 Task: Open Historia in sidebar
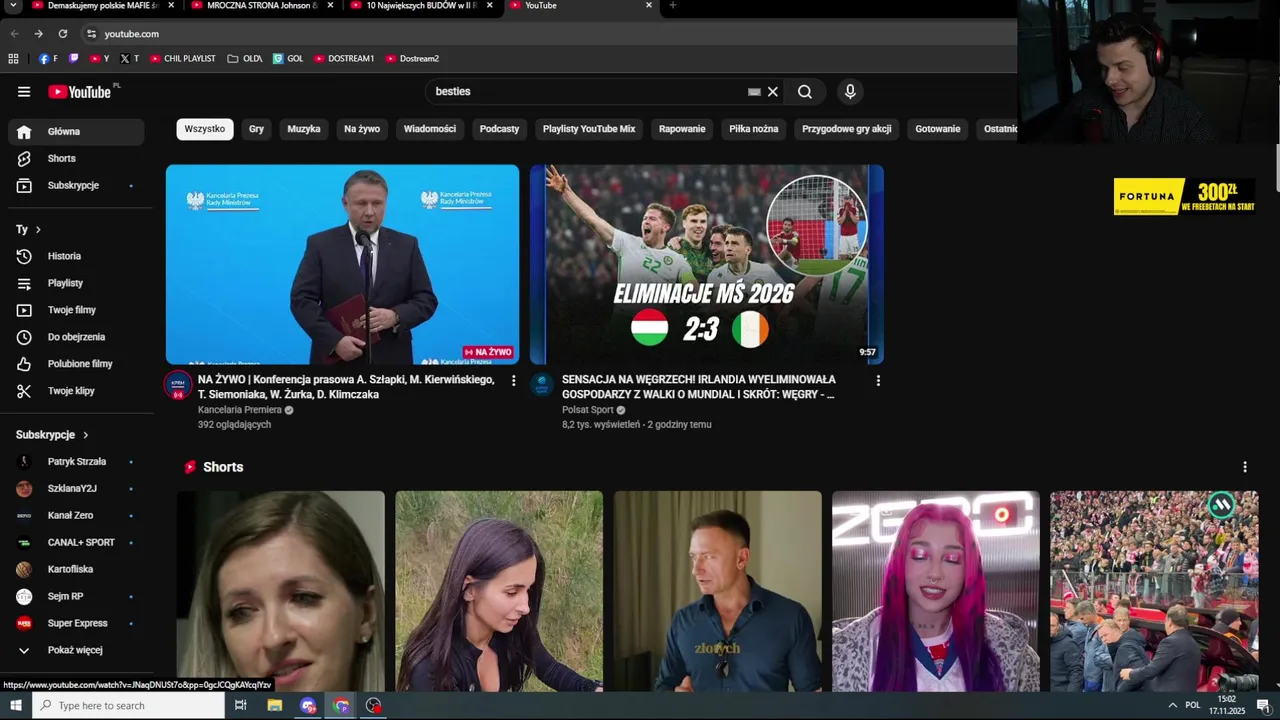[76, 257]
